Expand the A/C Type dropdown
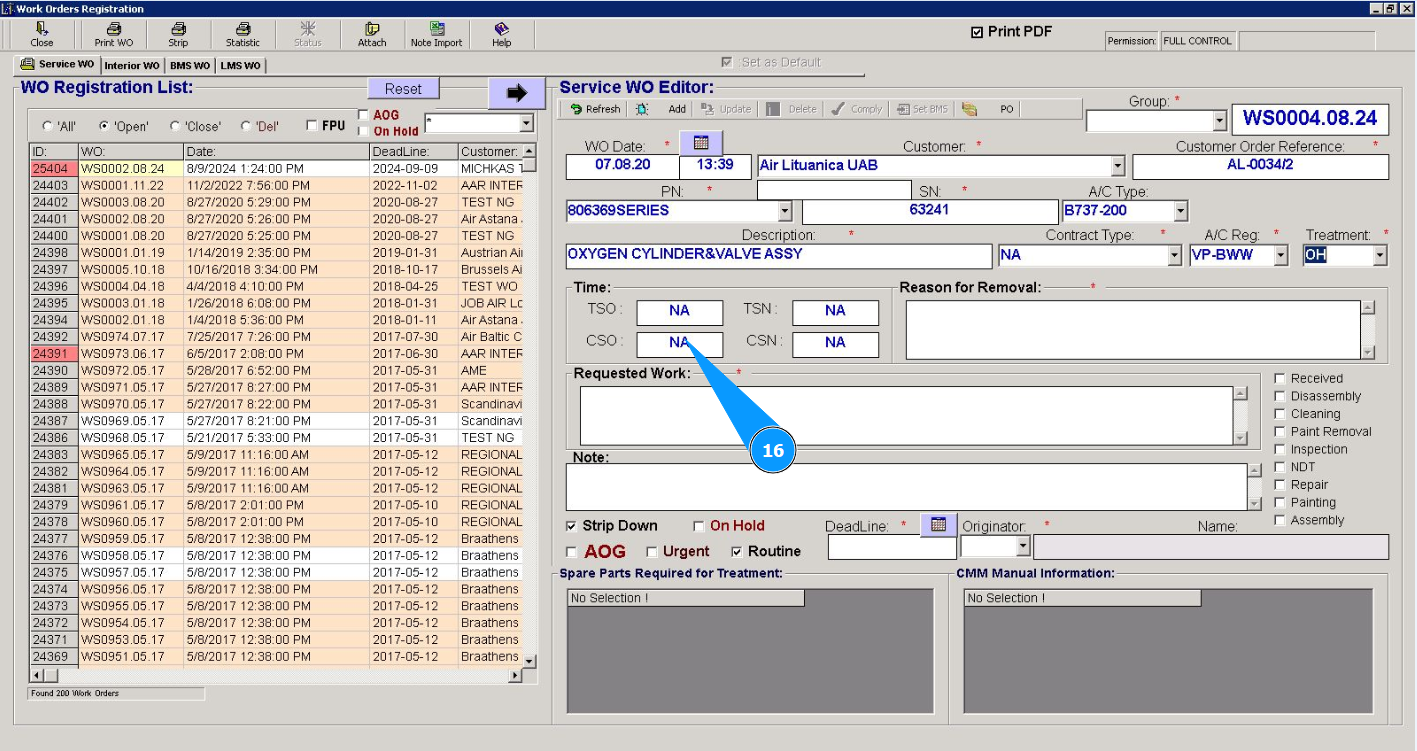1417x751 pixels. [x=1181, y=211]
